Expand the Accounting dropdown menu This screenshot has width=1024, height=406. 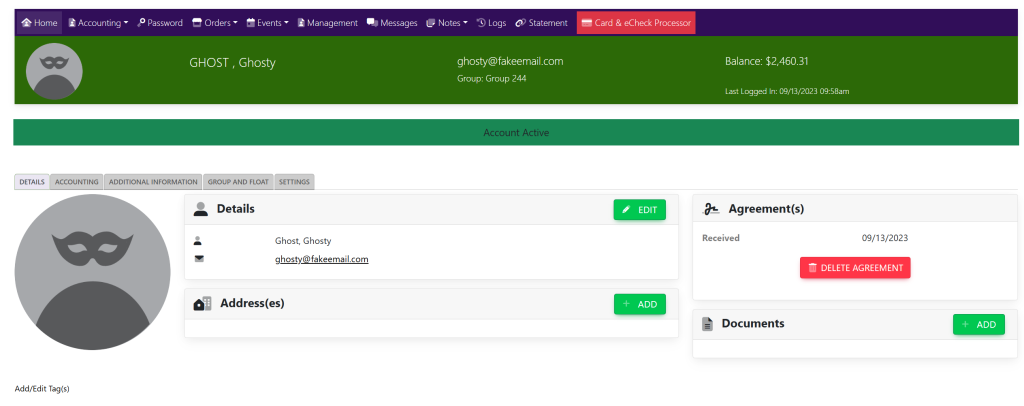pos(98,23)
